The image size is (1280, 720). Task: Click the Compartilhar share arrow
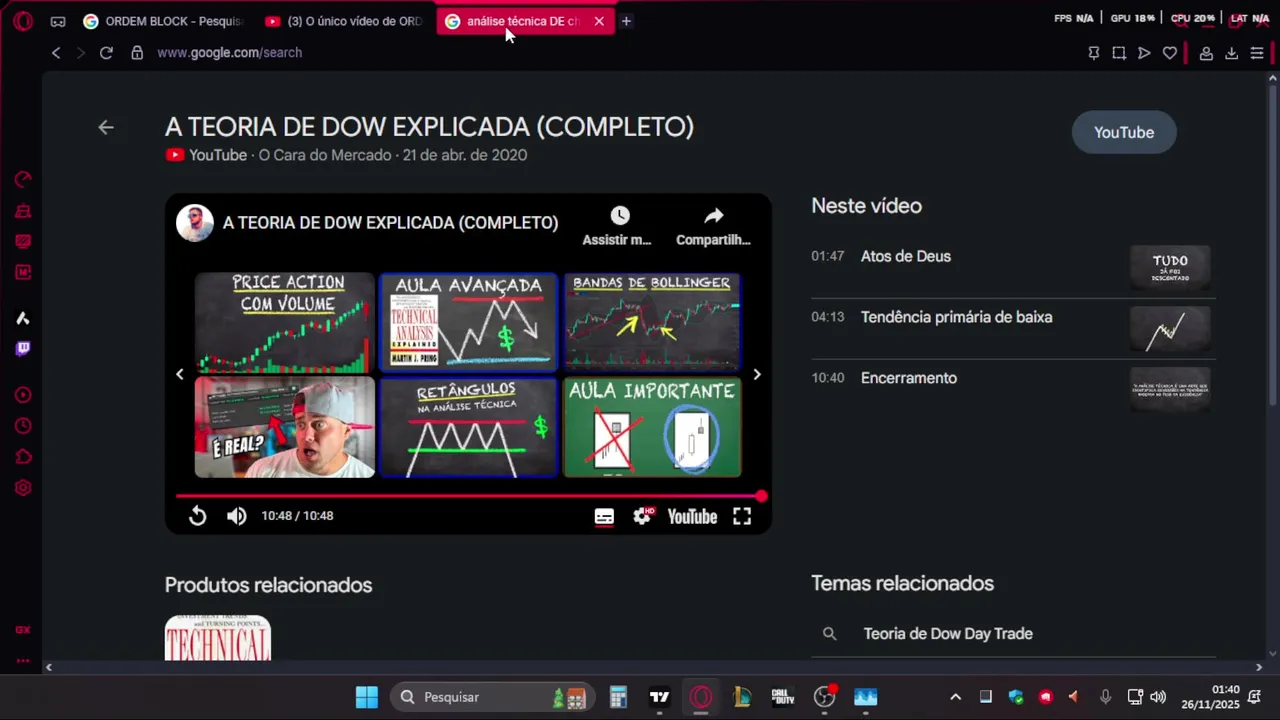tap(713, 216)
